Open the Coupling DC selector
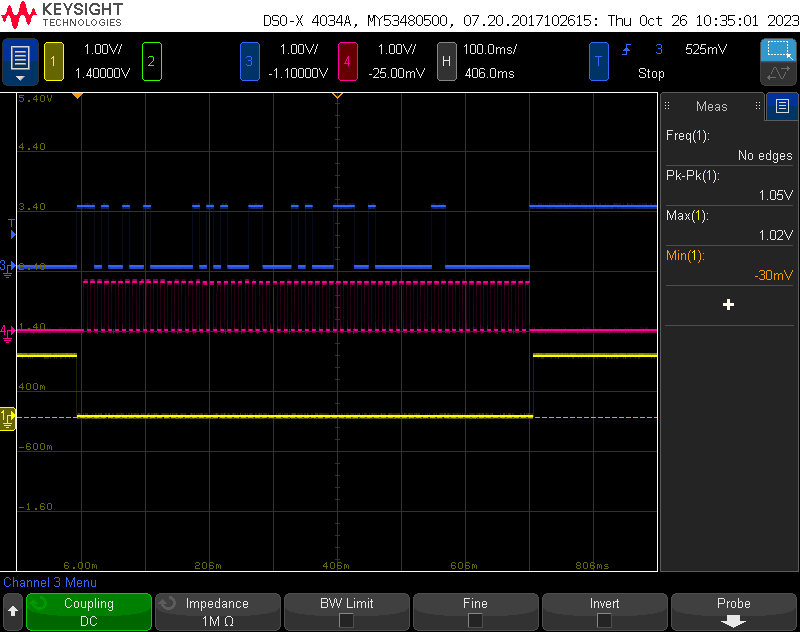 coord(89,611)
